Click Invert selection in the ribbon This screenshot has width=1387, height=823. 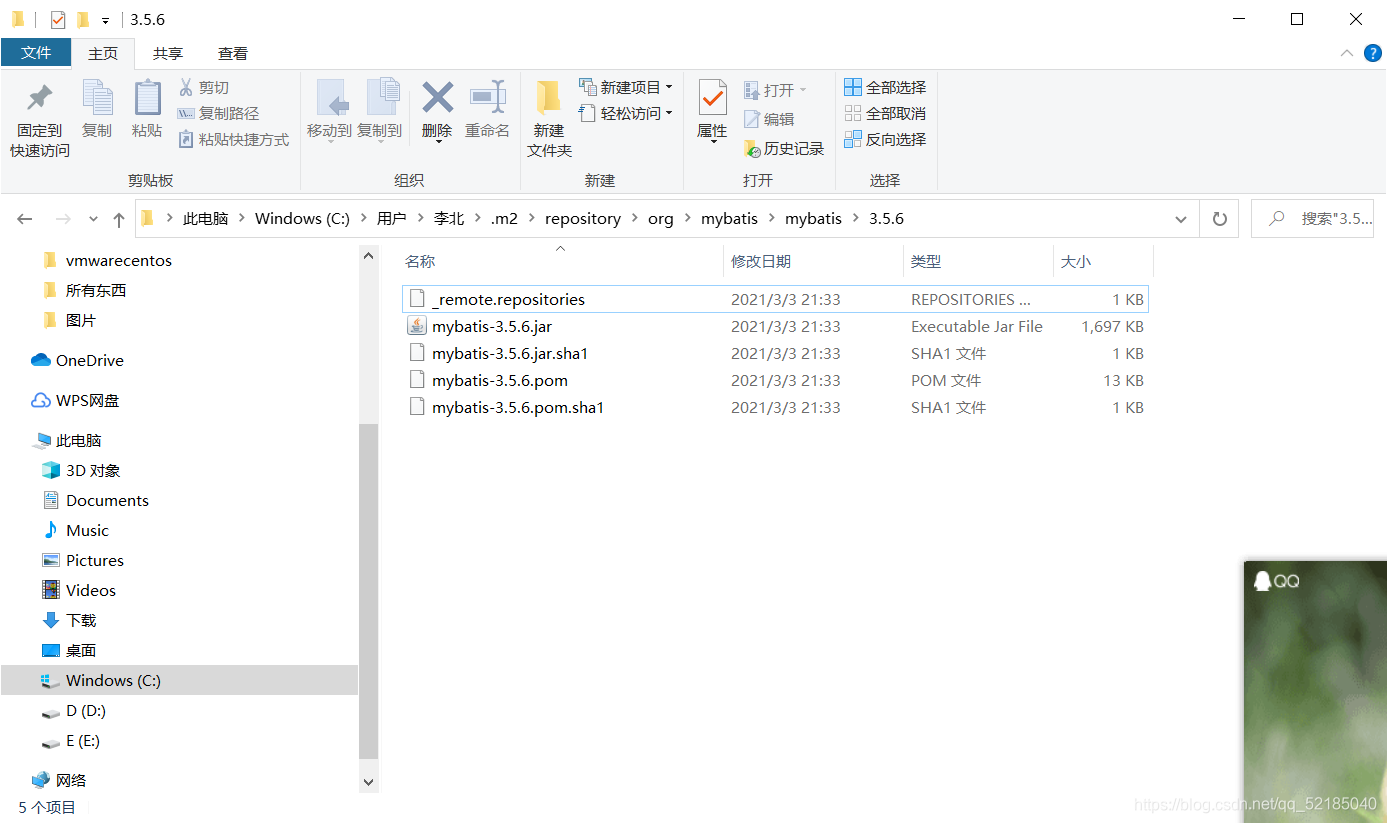tap(885, 140)
